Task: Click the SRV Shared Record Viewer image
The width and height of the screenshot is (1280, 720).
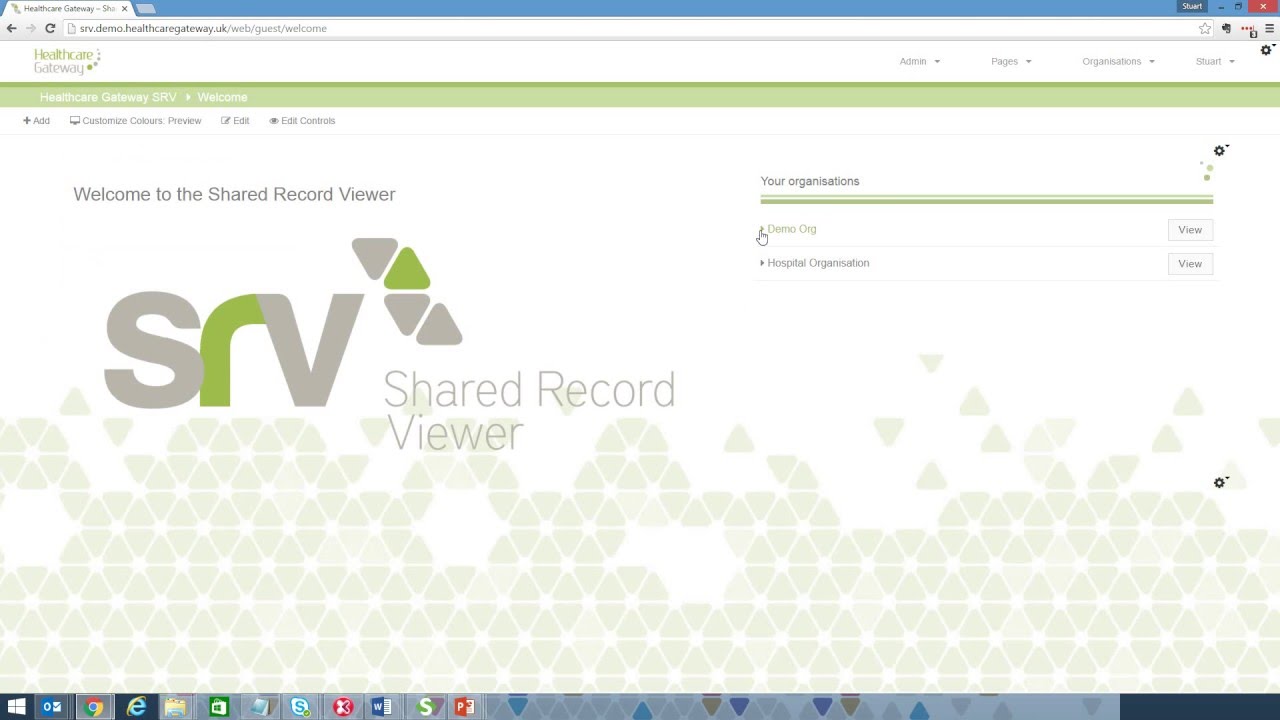Action: click(389, 346)
